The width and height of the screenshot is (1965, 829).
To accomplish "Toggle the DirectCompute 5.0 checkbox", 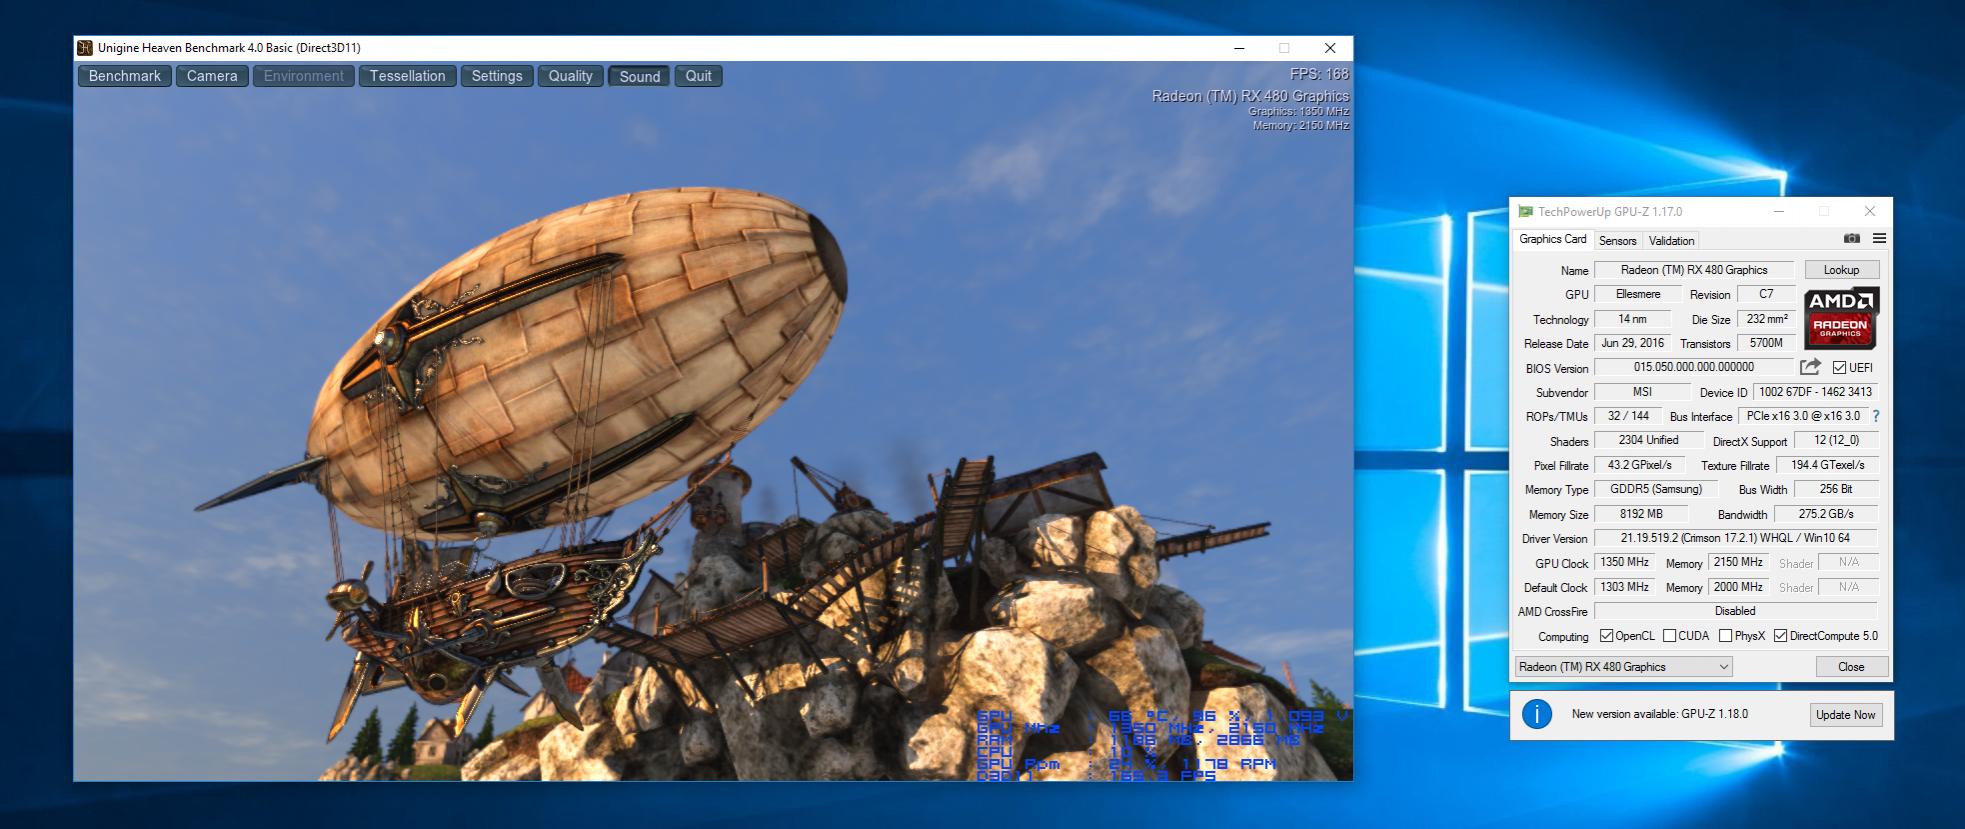I will 1780,636.
